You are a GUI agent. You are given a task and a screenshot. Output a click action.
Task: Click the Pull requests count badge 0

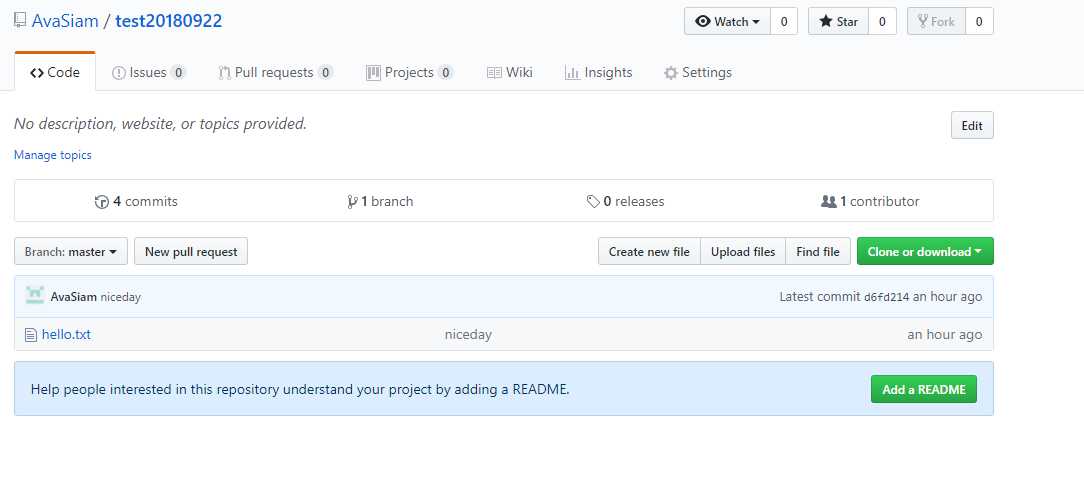coord(326,73)
